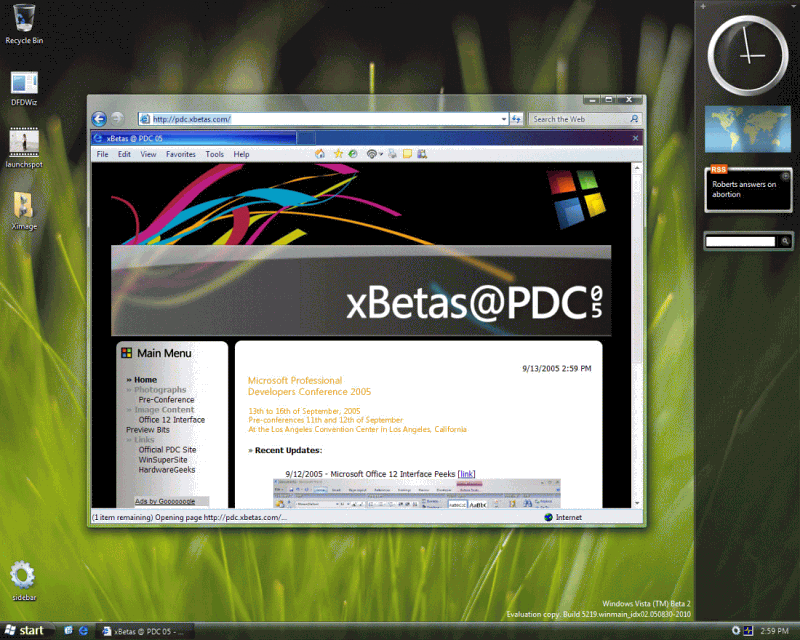
Task: Click the [link] after Office 12 Interface Peeks
Action: coord(466,474)
